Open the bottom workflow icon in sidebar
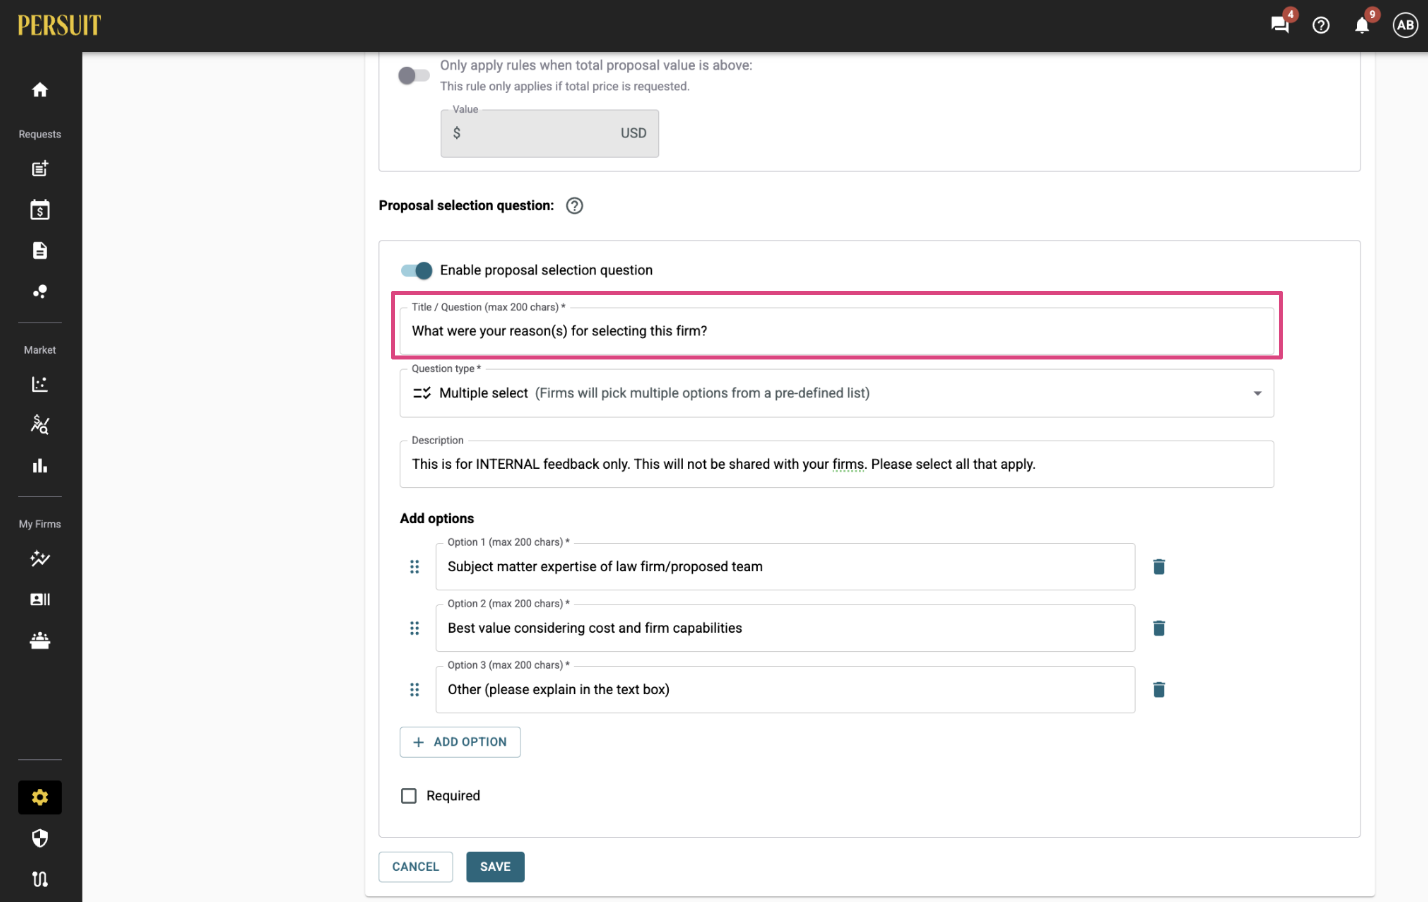The image size is (1428, 902). 40,880
